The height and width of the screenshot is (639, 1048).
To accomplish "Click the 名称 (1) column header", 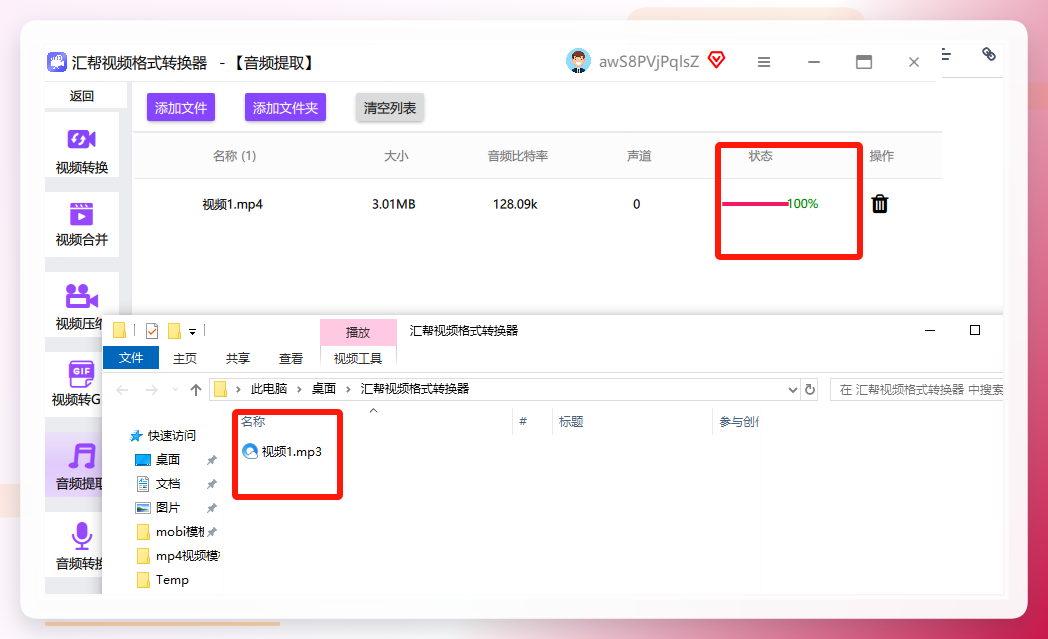I will point(235,156).
